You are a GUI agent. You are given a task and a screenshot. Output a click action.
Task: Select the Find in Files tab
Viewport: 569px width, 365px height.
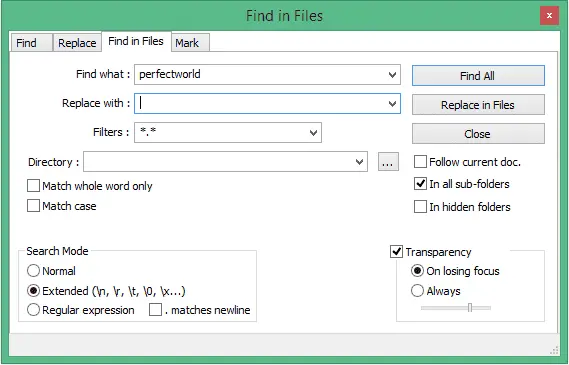[x=136, y=41]
